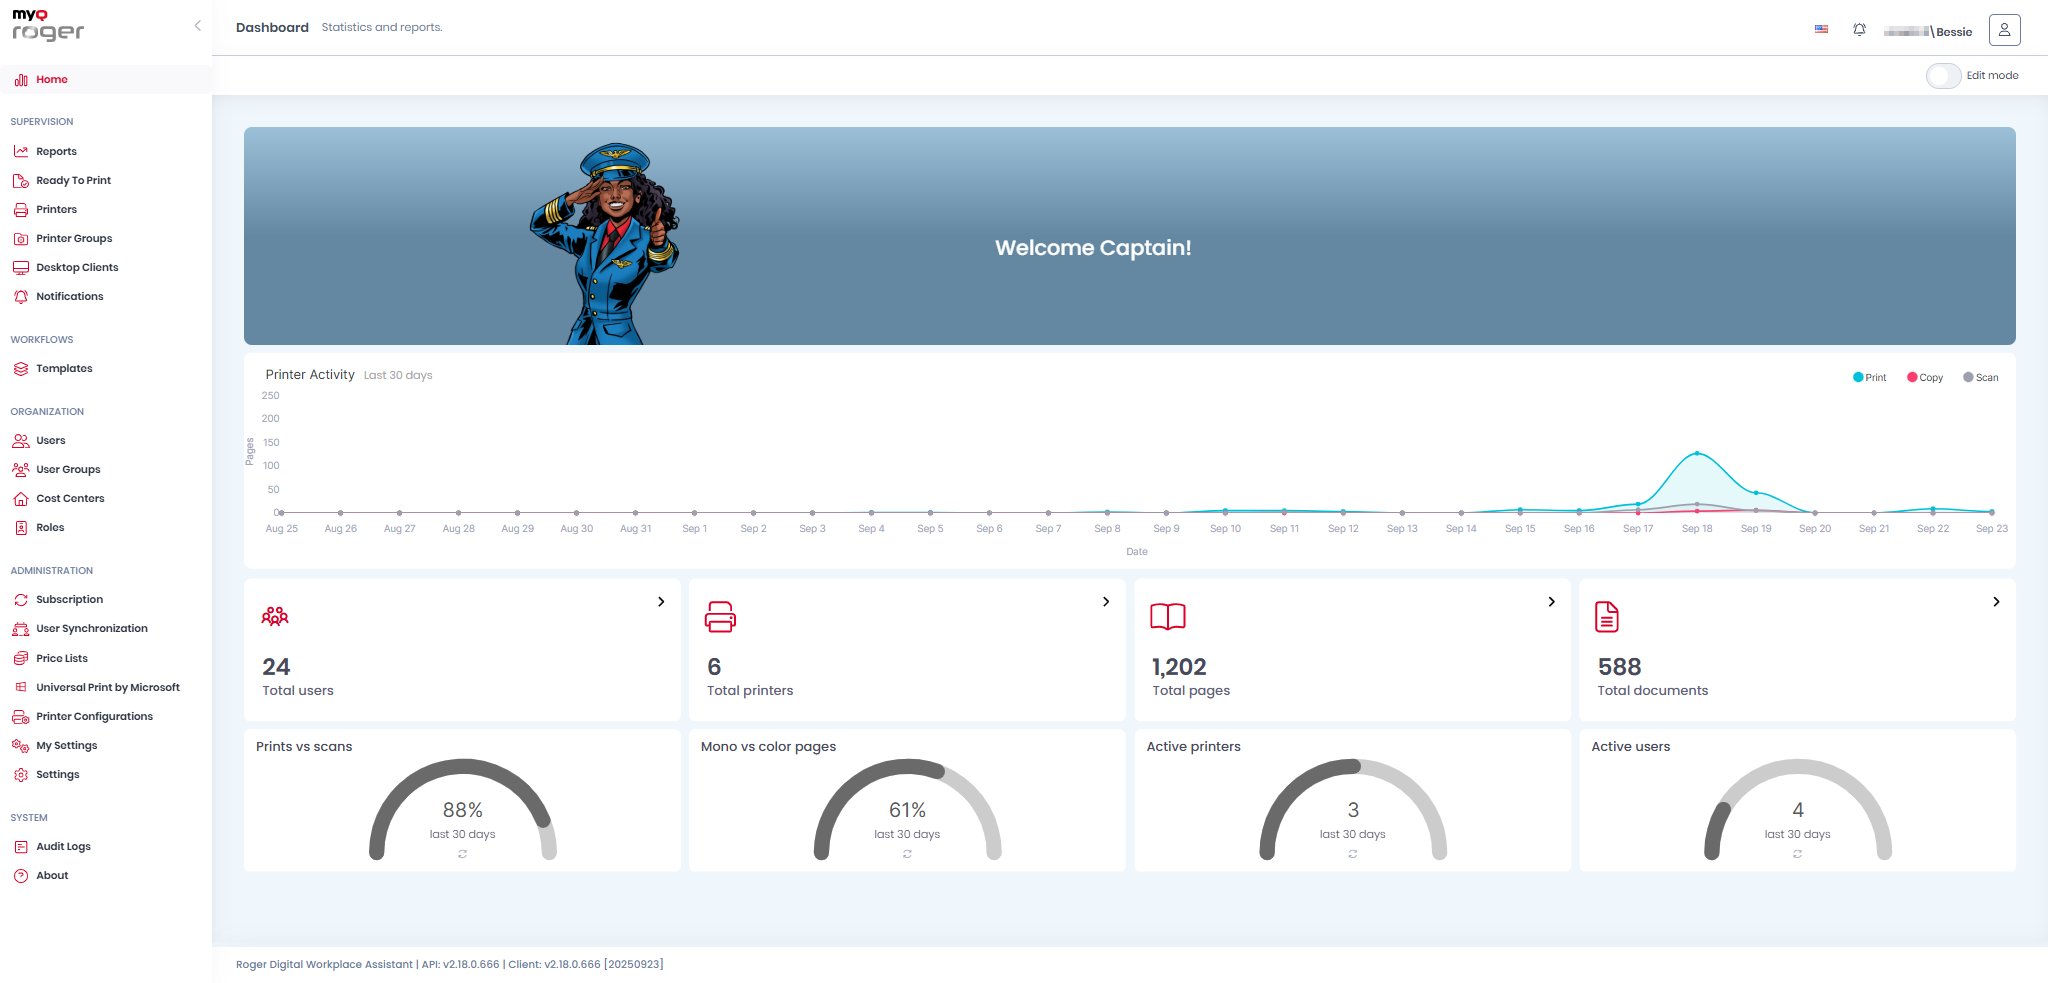Screen dimensions: 2048x983
Task: Refresh the Active printers gauge
Action: [1352, 854]
